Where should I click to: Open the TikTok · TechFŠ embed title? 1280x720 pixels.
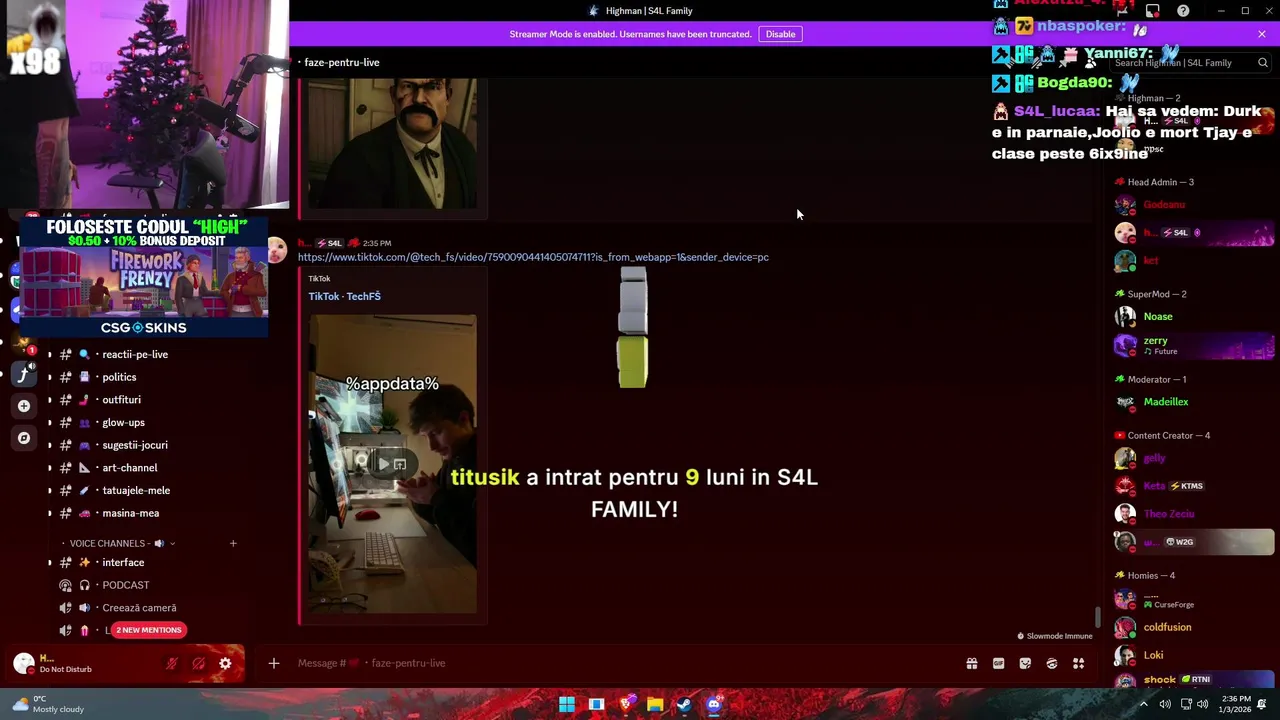click(344, 296)
